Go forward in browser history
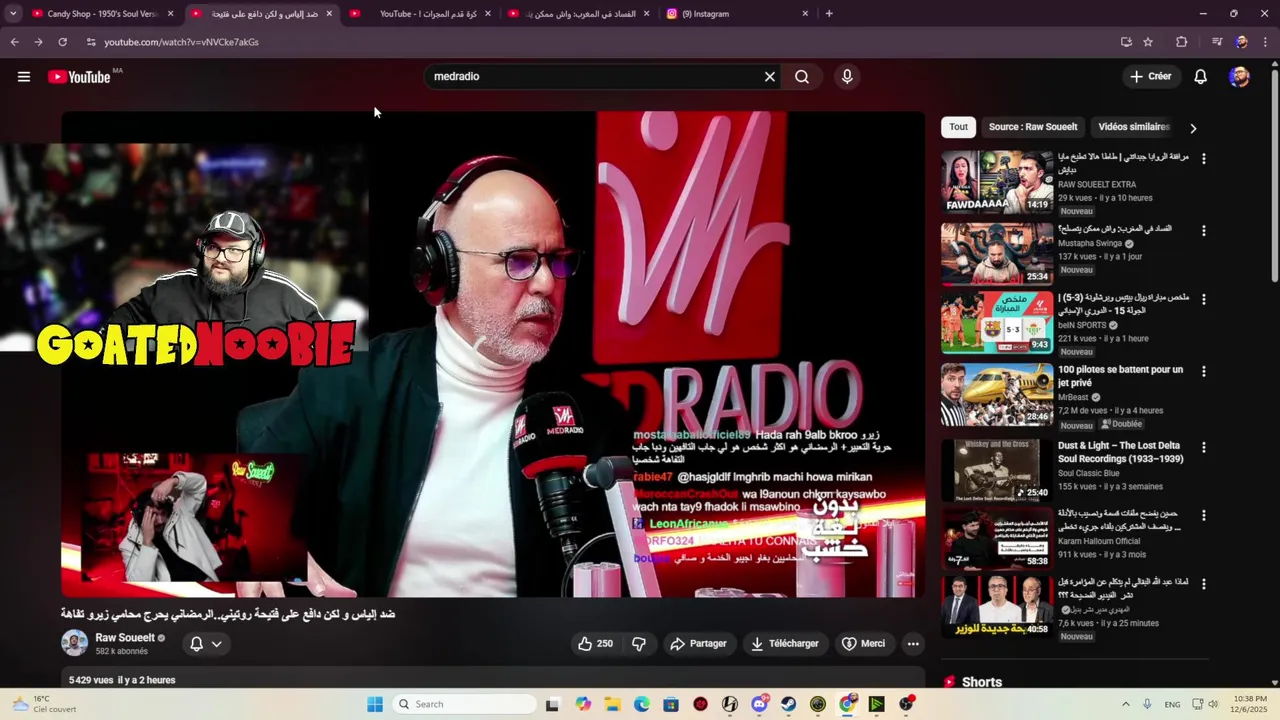The width and height of the screenshot is (1280, 720). coord(38,42)
